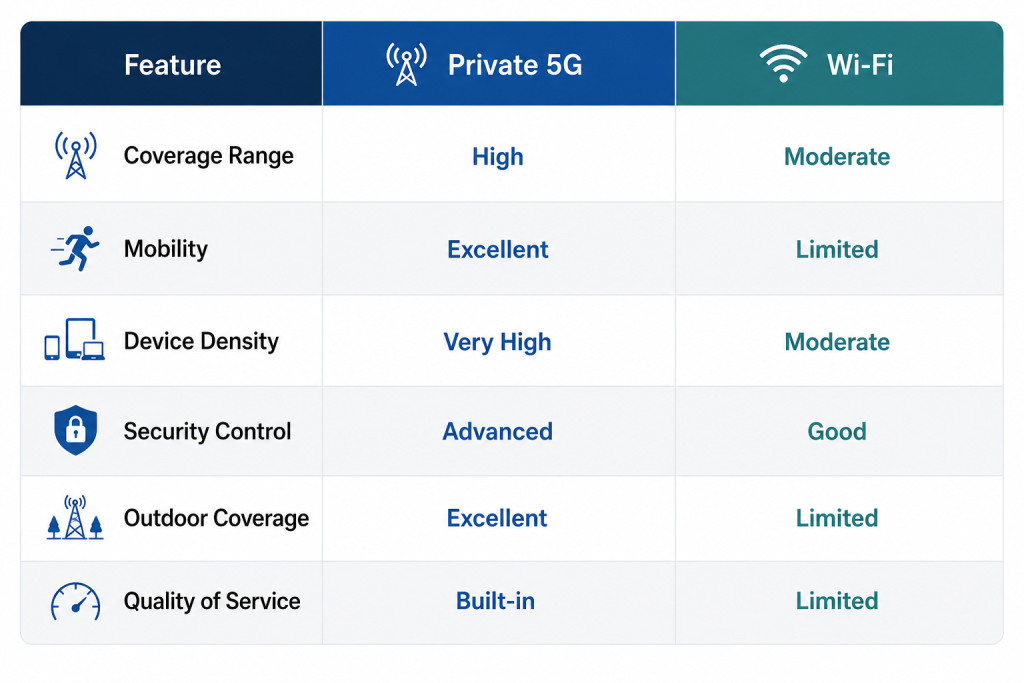Click the Limited Wi-Fi value in Mobility row
Viewport: 1024px width, 683px height.
click(x=837, y=249)
